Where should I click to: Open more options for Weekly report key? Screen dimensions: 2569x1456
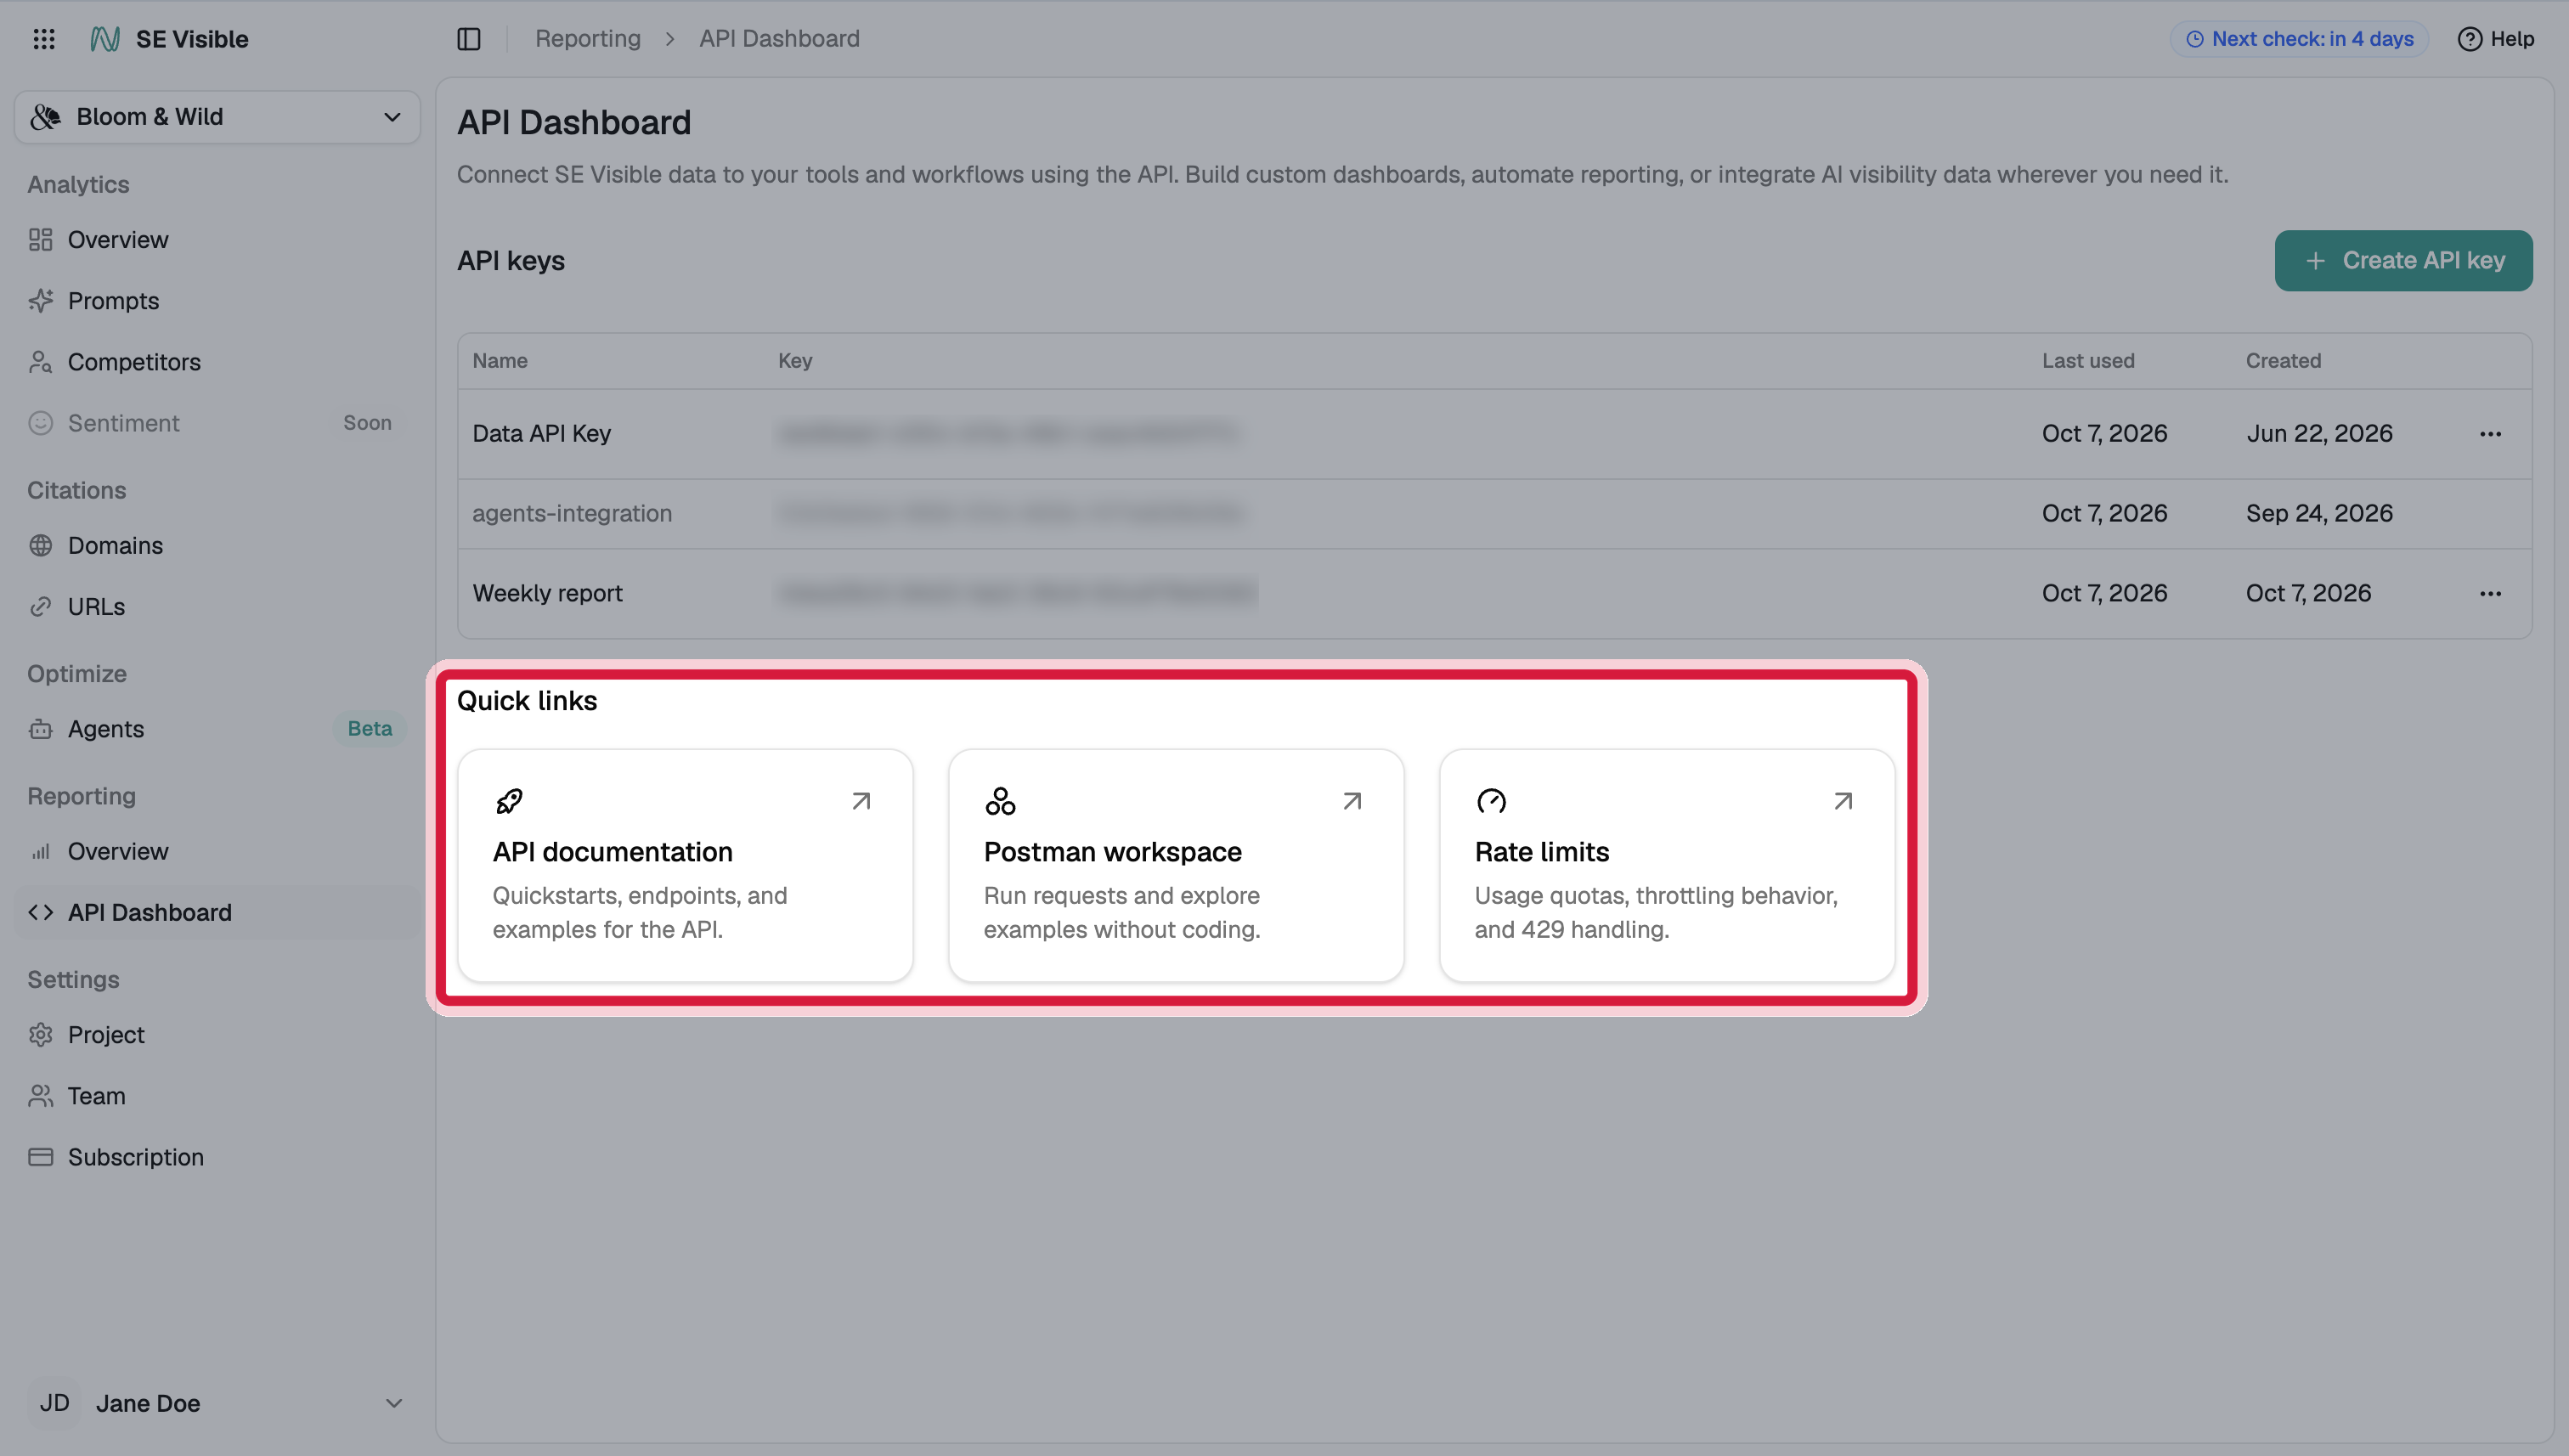point(2490,594)
